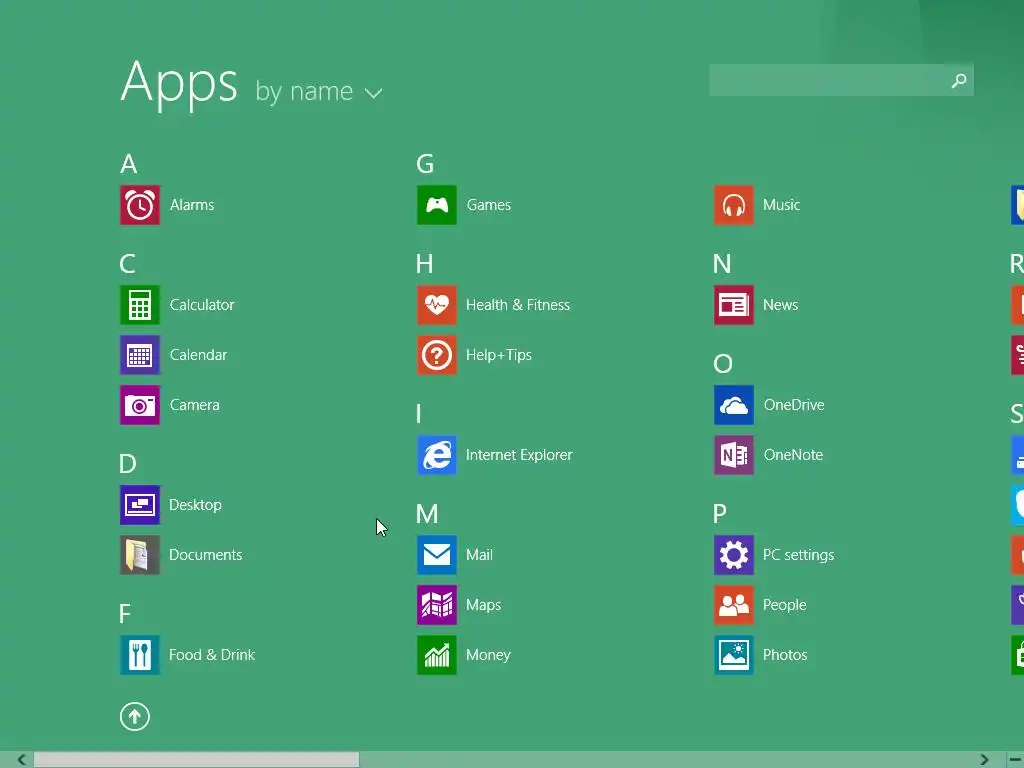Screen dimensions: 1024x768
Task: Click the letter P group header
Action: (x=720, y=514)
